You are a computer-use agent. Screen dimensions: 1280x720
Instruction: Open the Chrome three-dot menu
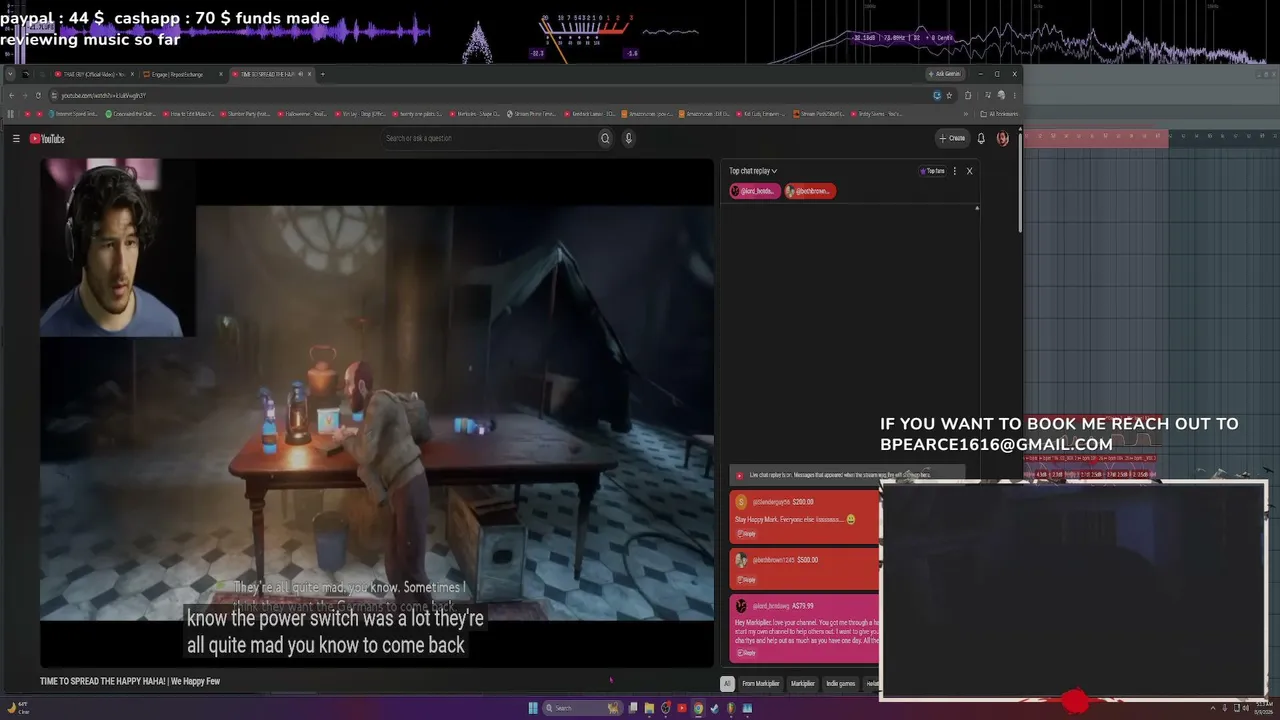(x=1013, y=95)
